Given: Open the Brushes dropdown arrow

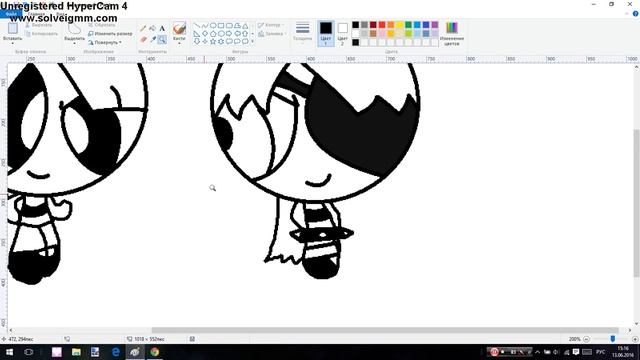Looking at the screenshot, I should [179, 43].
